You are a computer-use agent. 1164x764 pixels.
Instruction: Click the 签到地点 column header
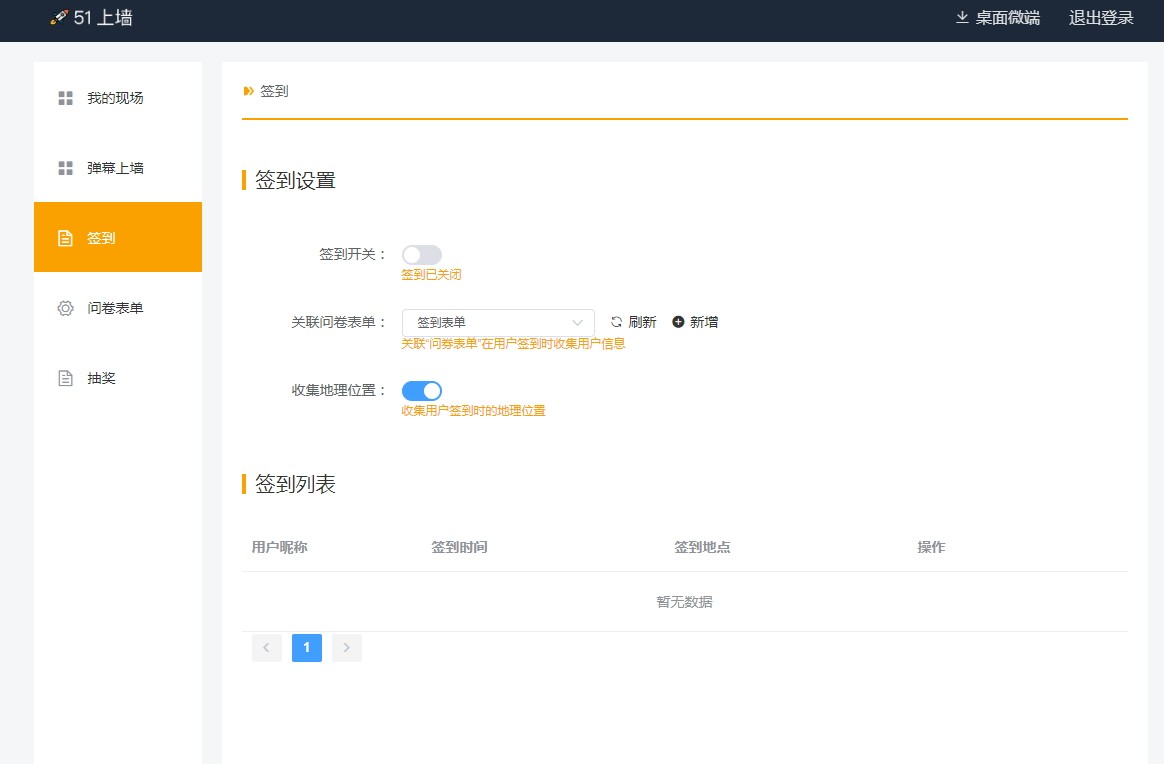(x=702, y=547)
